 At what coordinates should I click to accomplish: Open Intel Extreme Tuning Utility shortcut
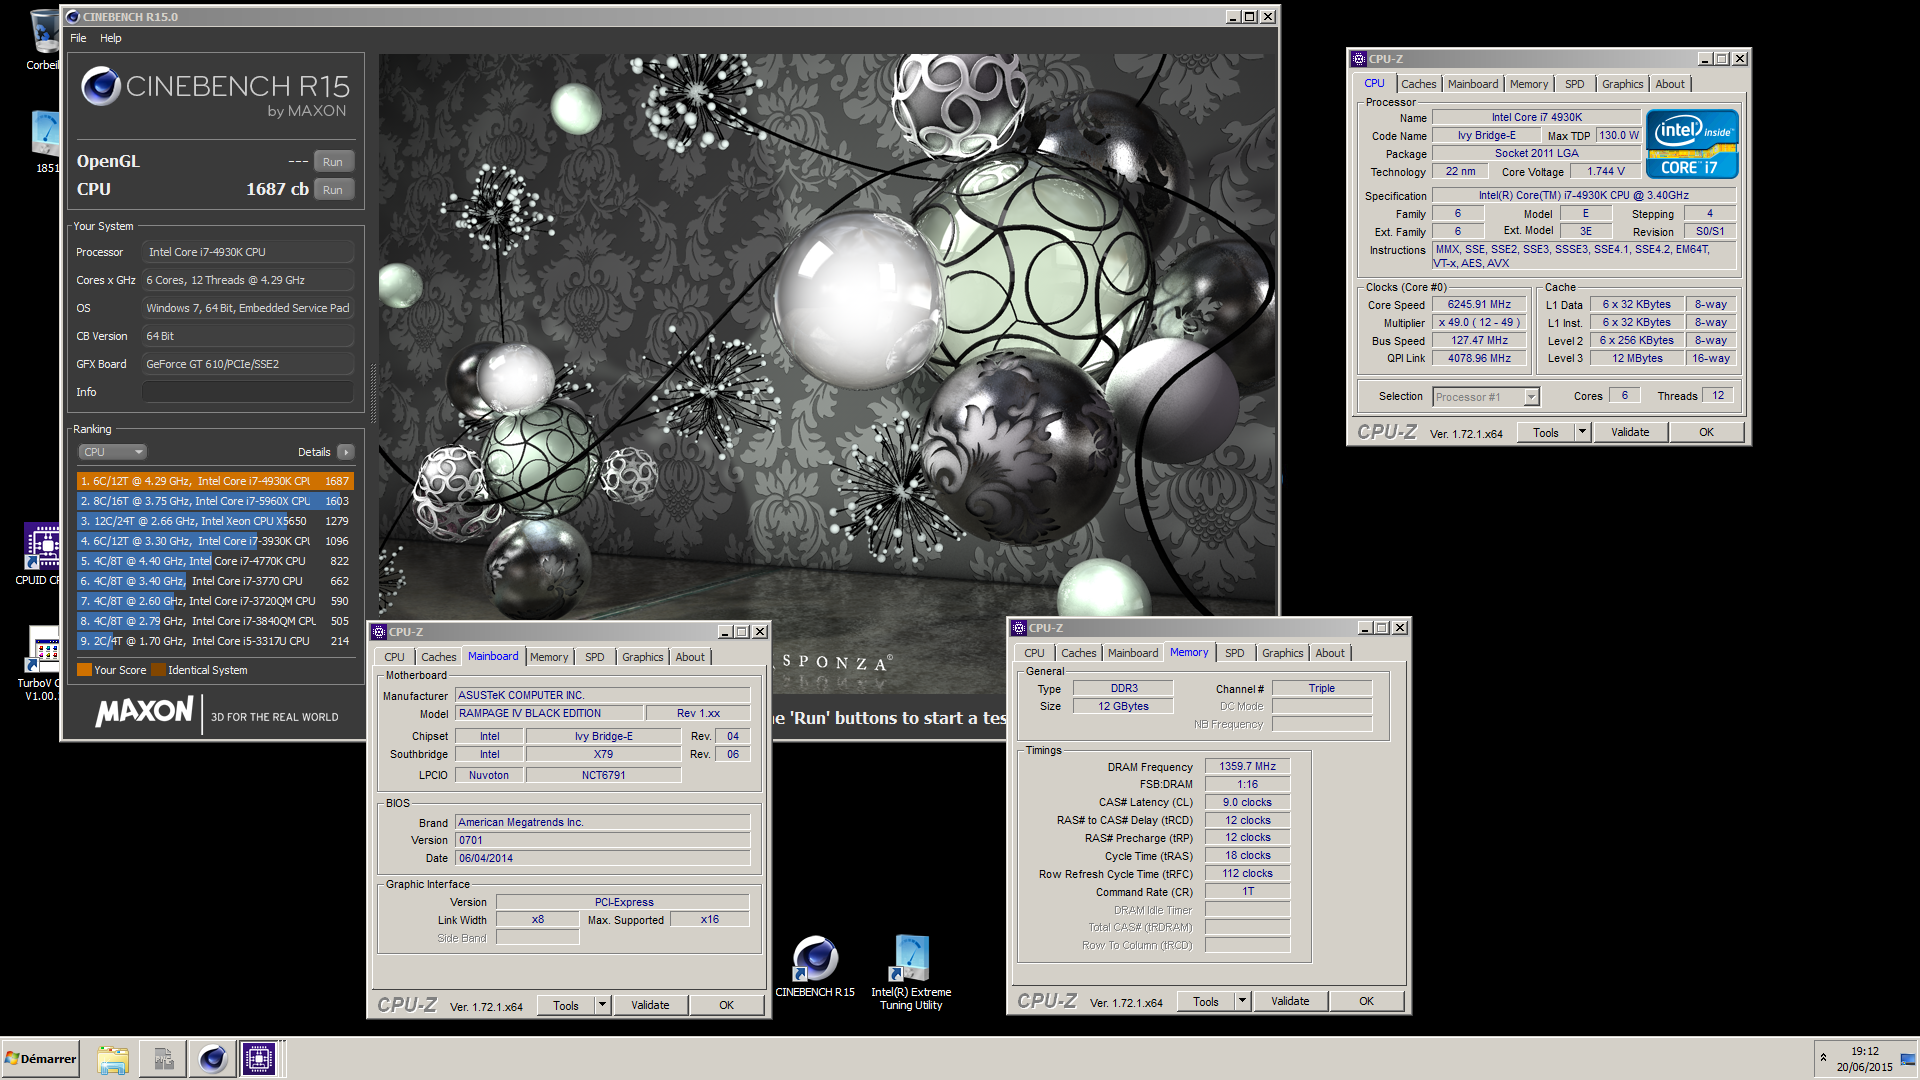pyautogui.click(x=911, y=972)
